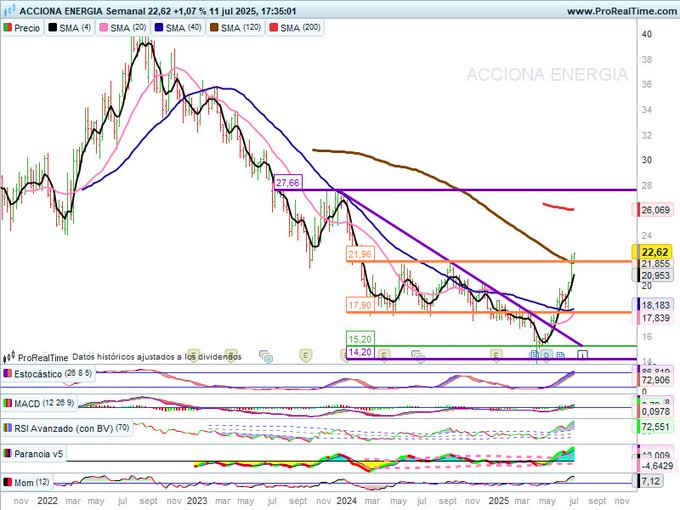680x510 pixels.
Task: Select the SMA (40) legend label
Action: pos(183,28)
